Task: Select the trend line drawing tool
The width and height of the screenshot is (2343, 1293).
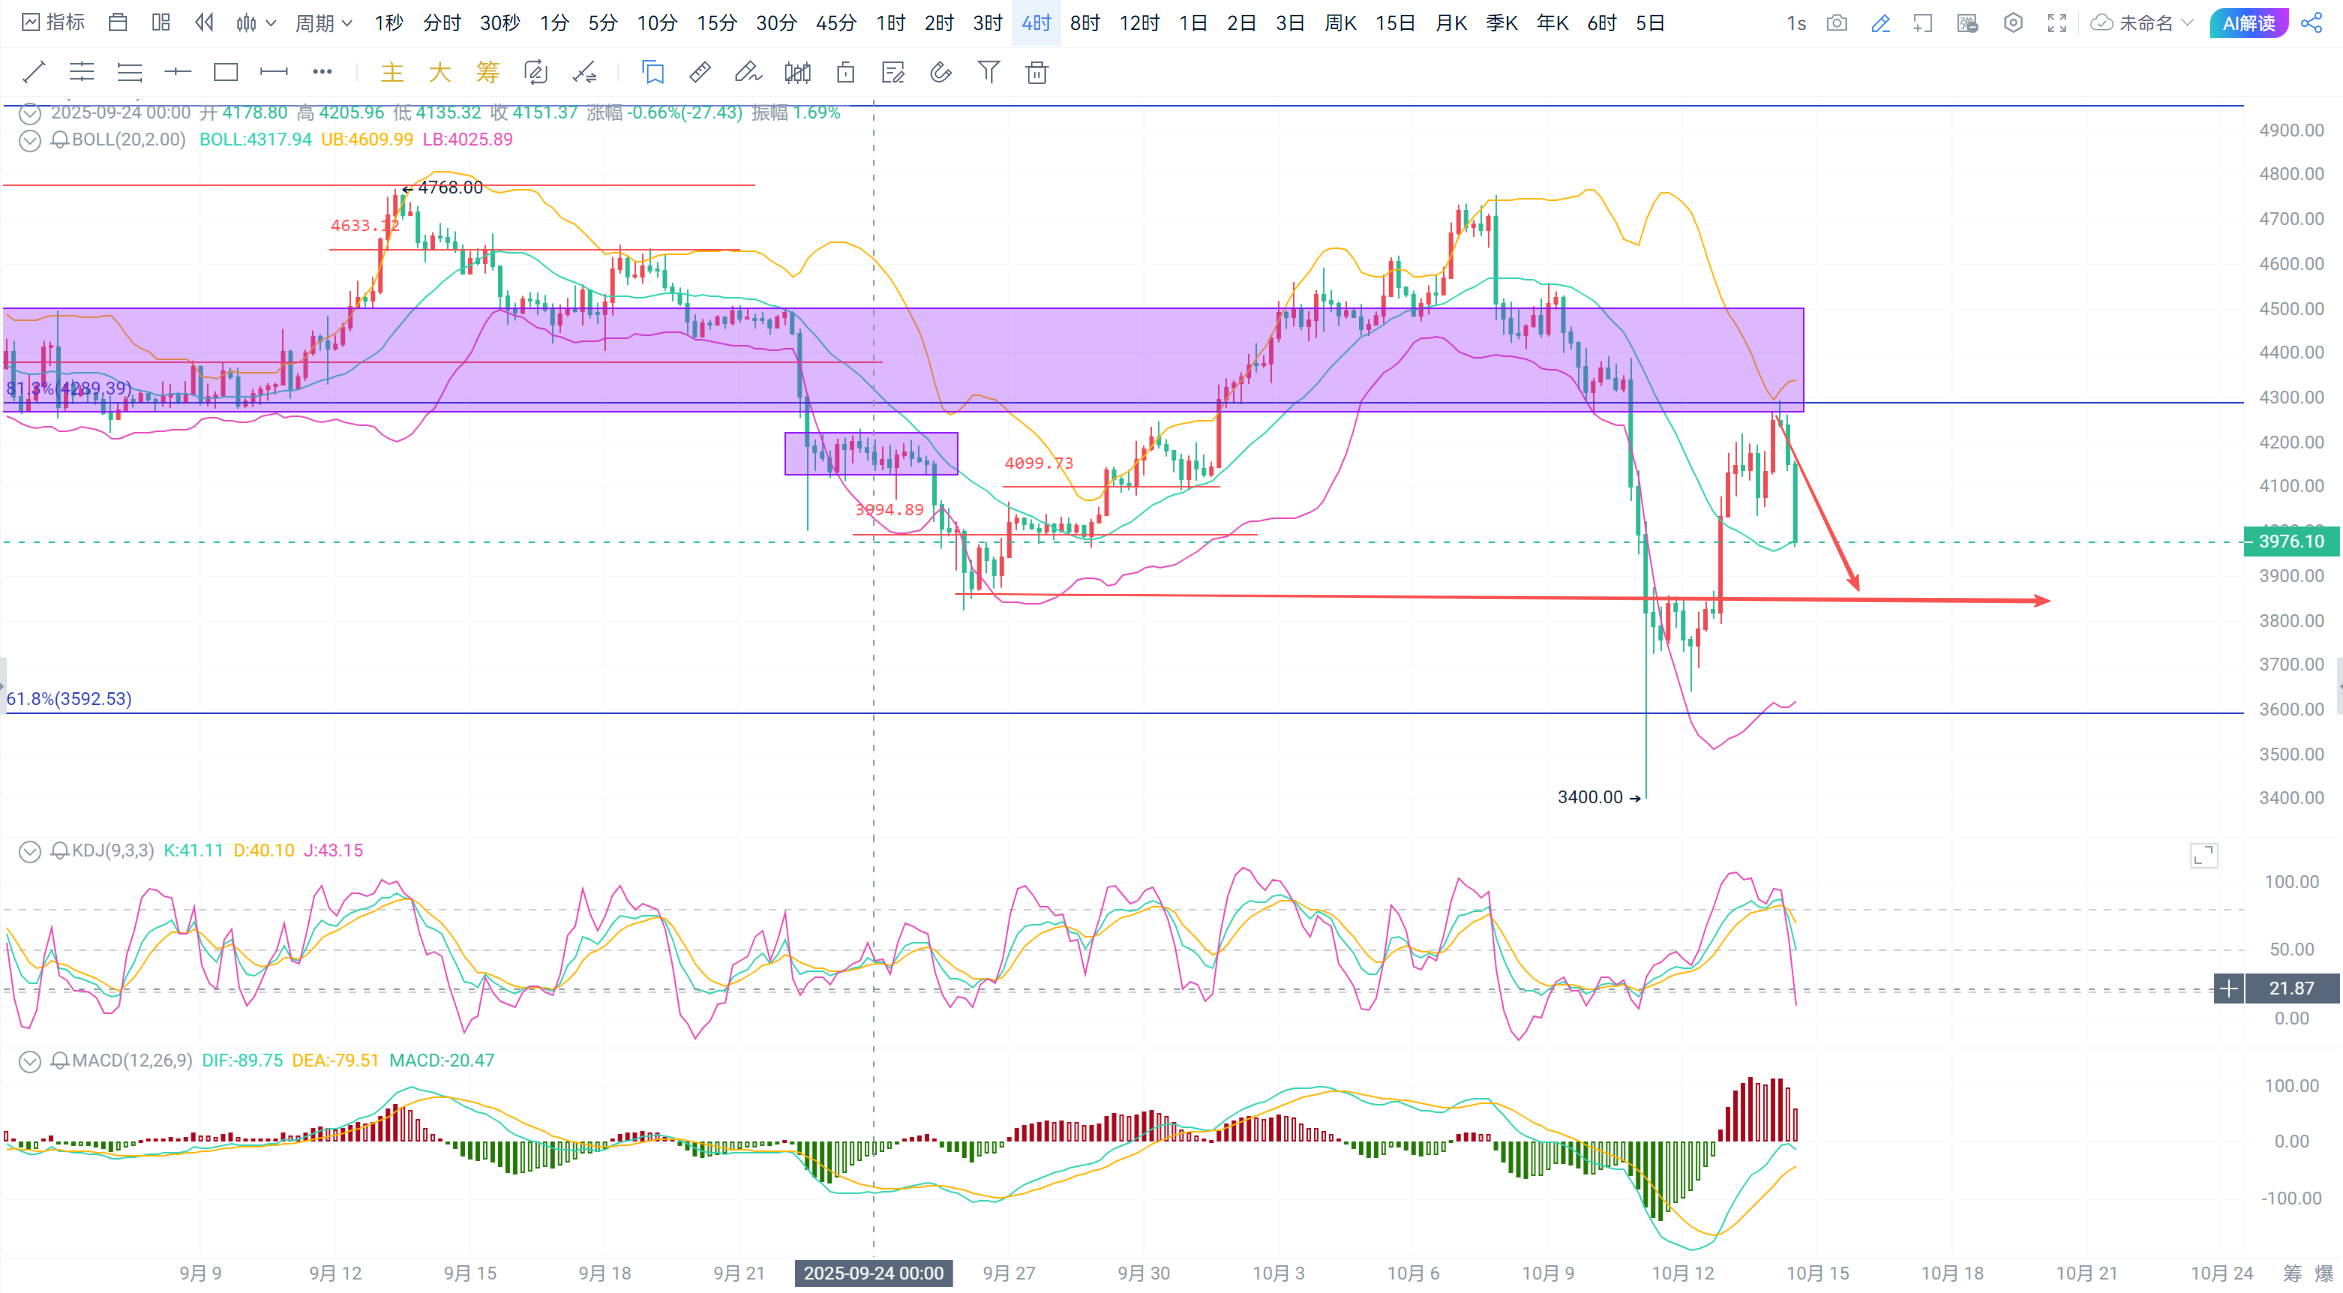Action: 34,72
